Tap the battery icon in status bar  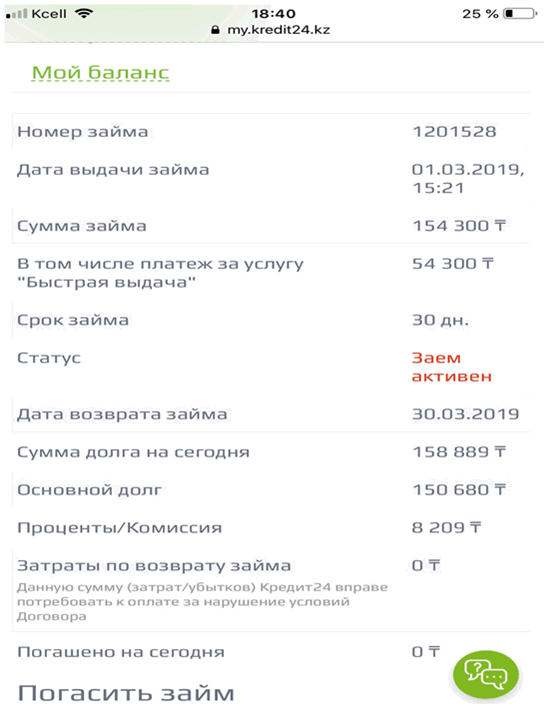pos(520,14)
